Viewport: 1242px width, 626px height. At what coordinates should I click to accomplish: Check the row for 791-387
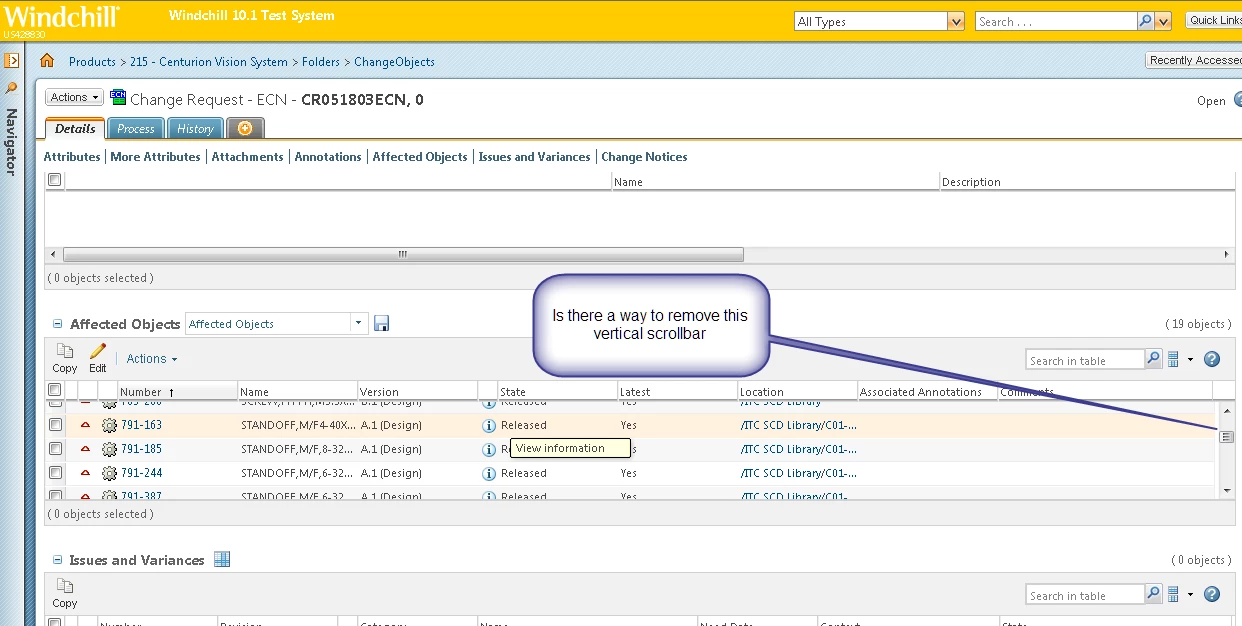(x=55, y=494)
